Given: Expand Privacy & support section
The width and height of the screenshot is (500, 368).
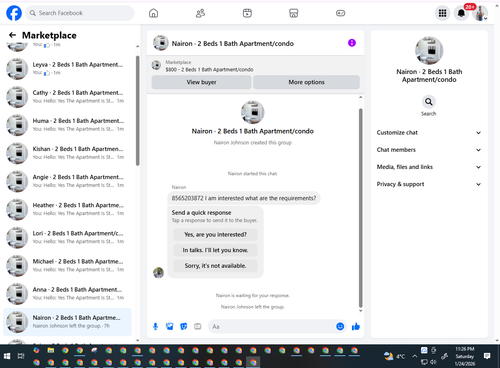Looking at the screenshot, I should [x=429, y=184].
